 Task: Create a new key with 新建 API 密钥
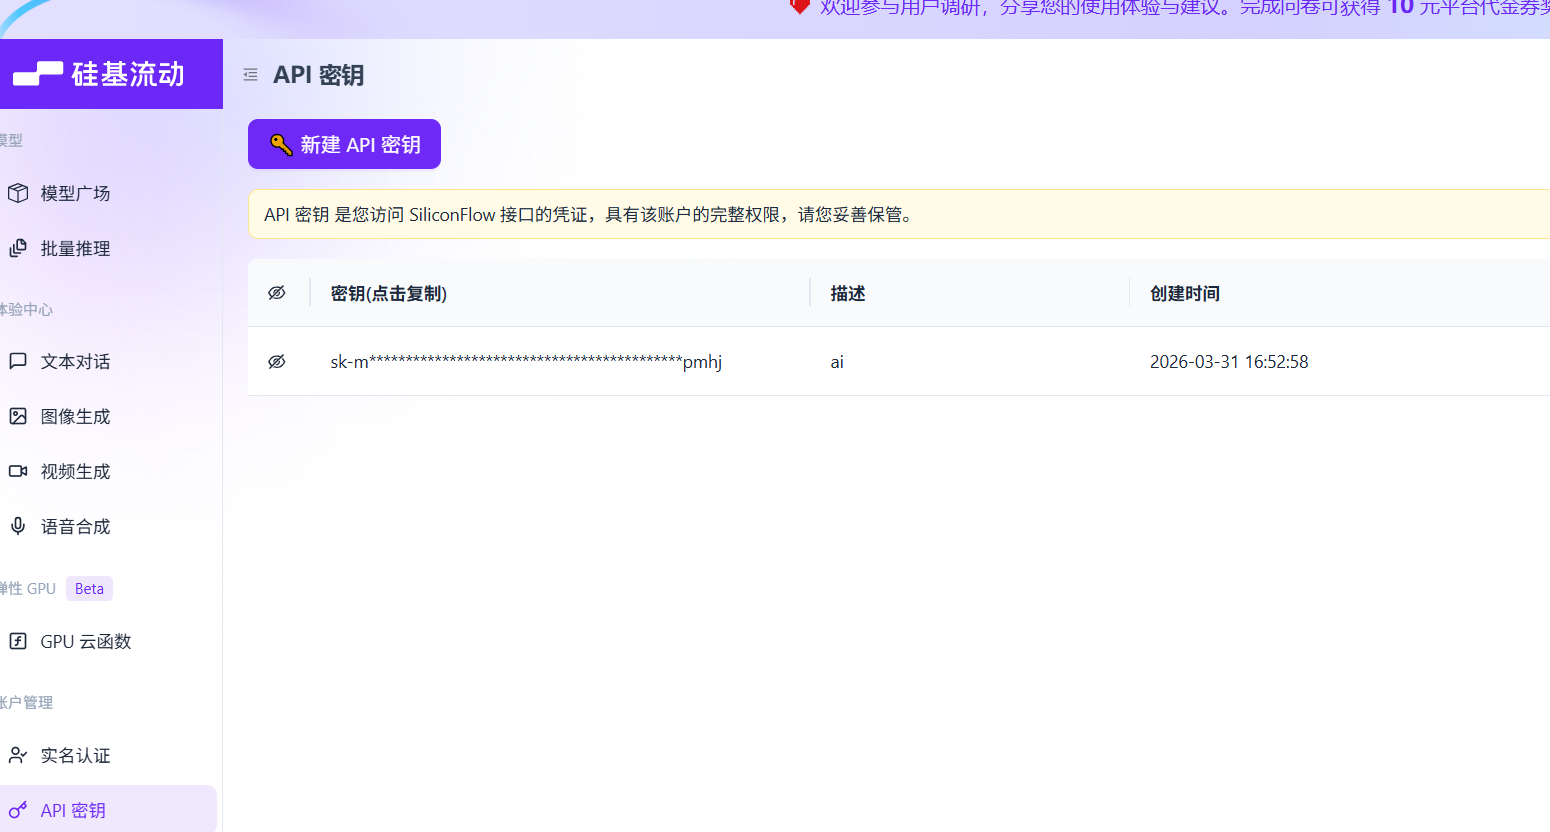[344, 144]
